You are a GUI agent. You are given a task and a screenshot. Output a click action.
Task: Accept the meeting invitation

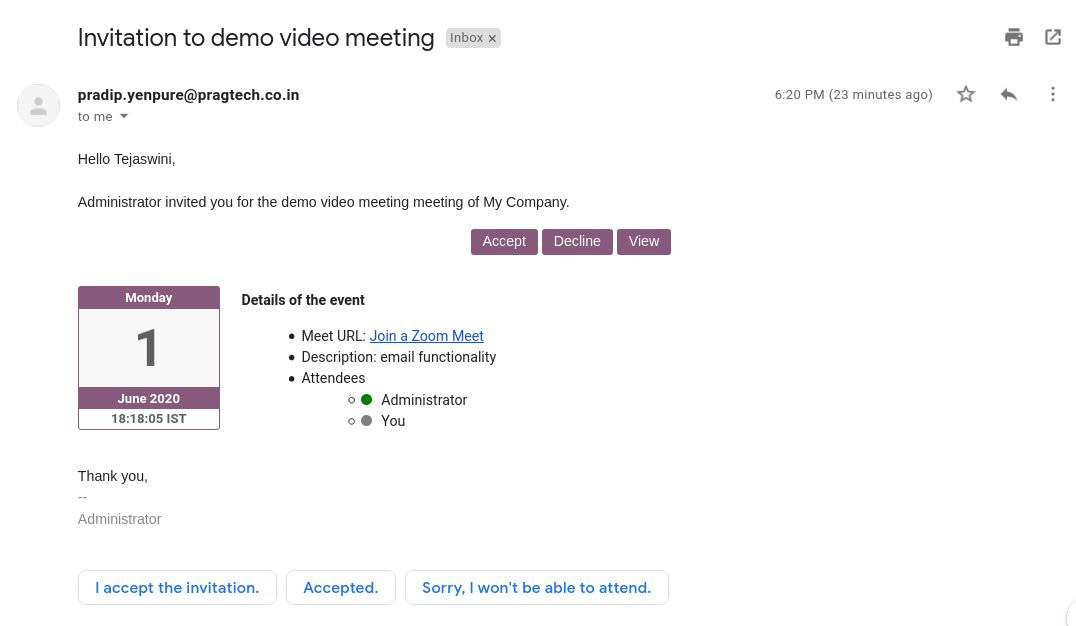504,242
